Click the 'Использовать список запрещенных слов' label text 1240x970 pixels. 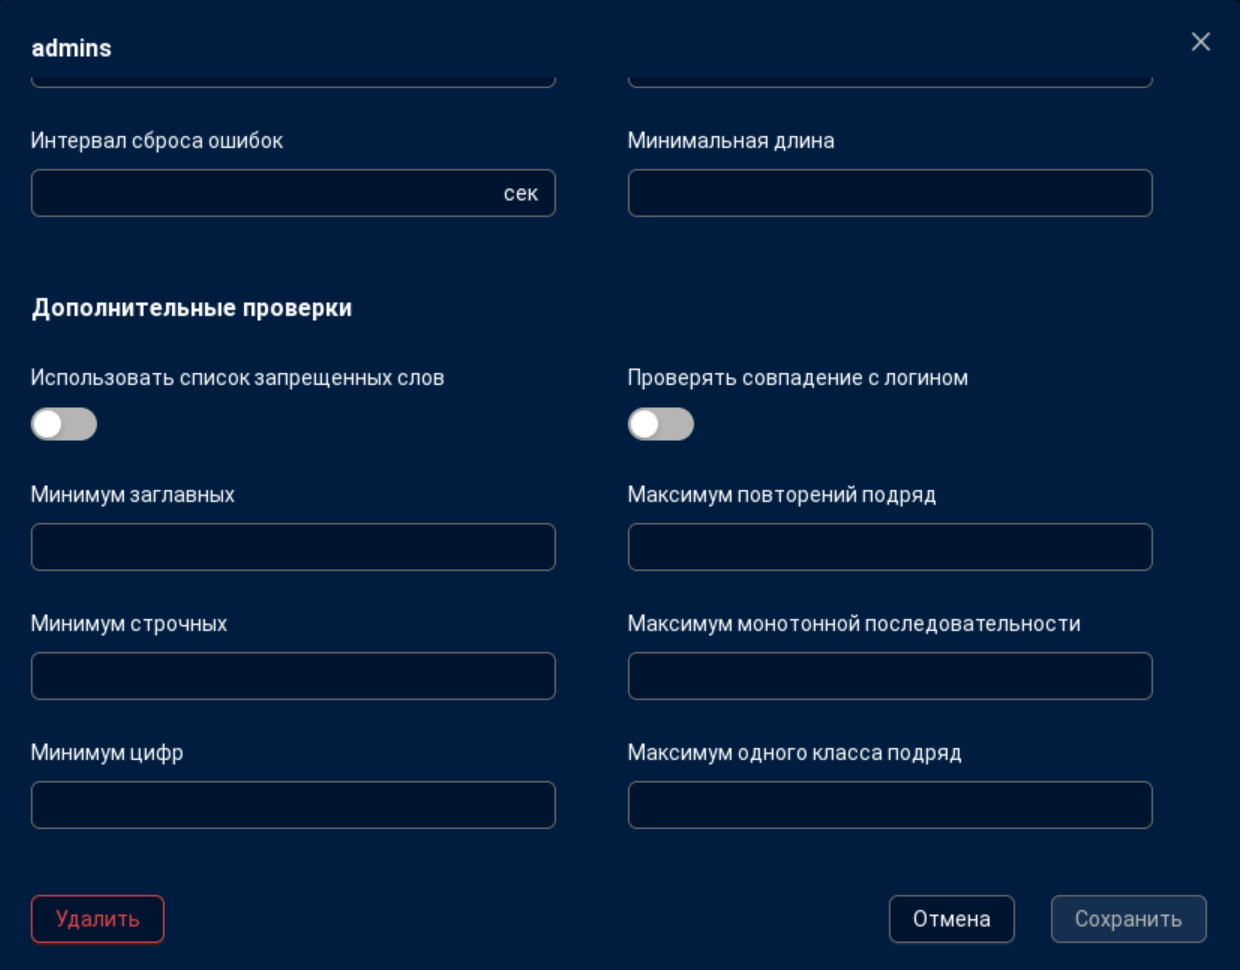point(237,378)
